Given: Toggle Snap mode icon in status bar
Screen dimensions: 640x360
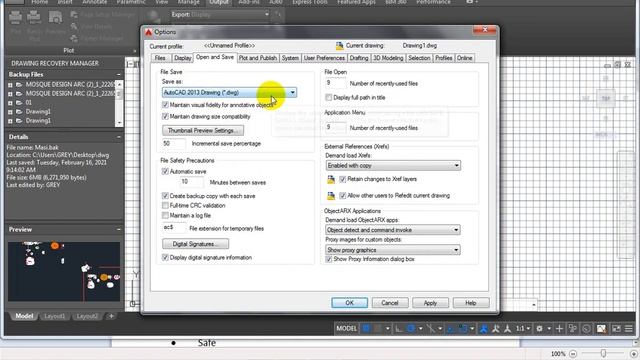Looking at the screenshot, I should [378, 328].
